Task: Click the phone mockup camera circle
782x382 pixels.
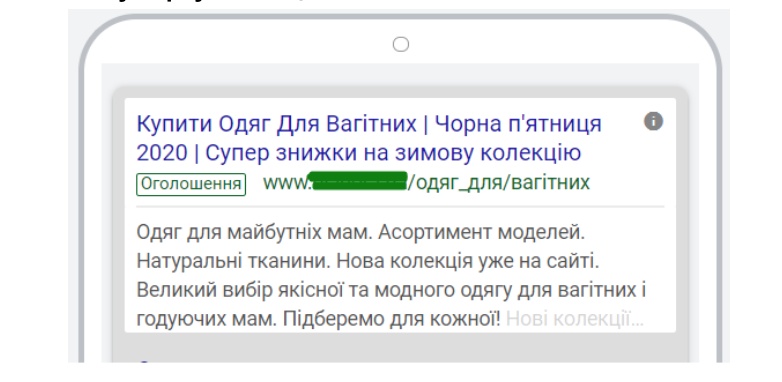Action: (x=400, y=44)
